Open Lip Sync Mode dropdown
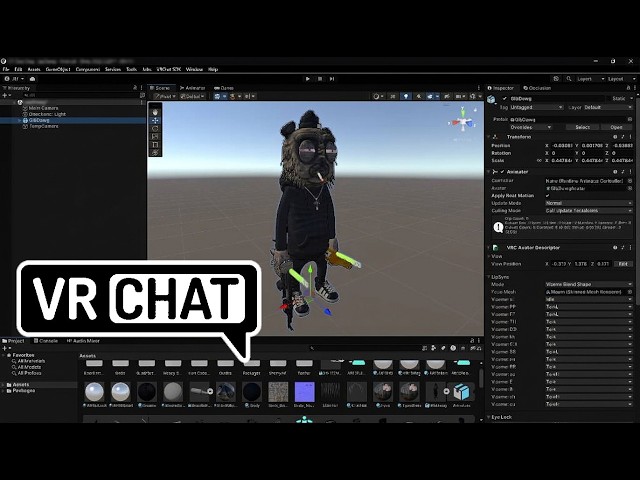The image size is (640, 480). pos(589,284)
